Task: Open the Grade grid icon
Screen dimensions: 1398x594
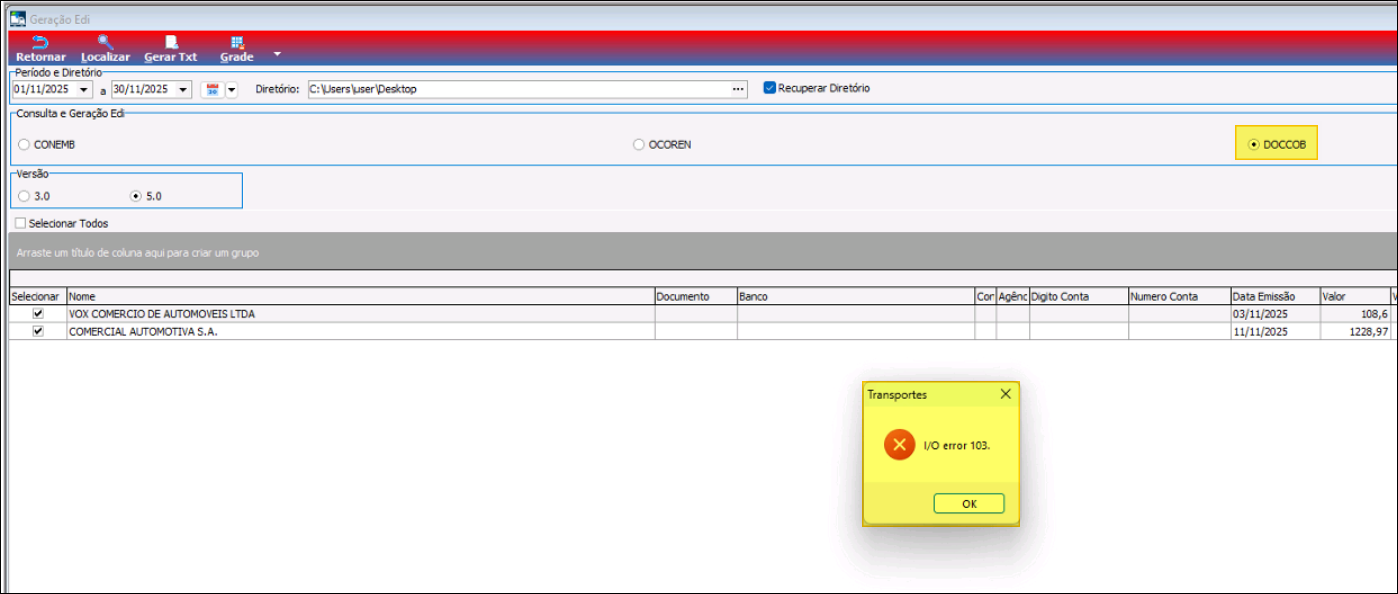Action: coord(237,42)
